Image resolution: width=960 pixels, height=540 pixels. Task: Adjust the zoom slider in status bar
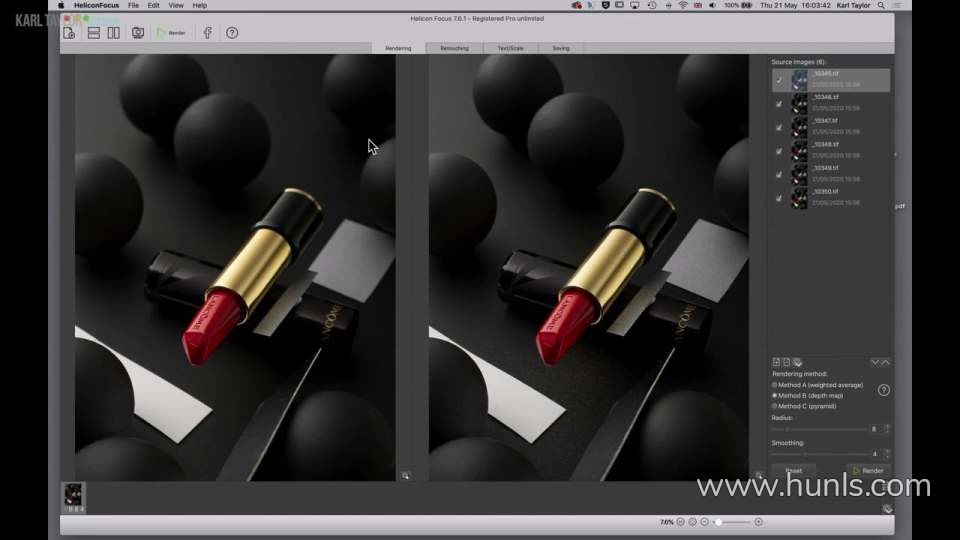coord(731,522)
